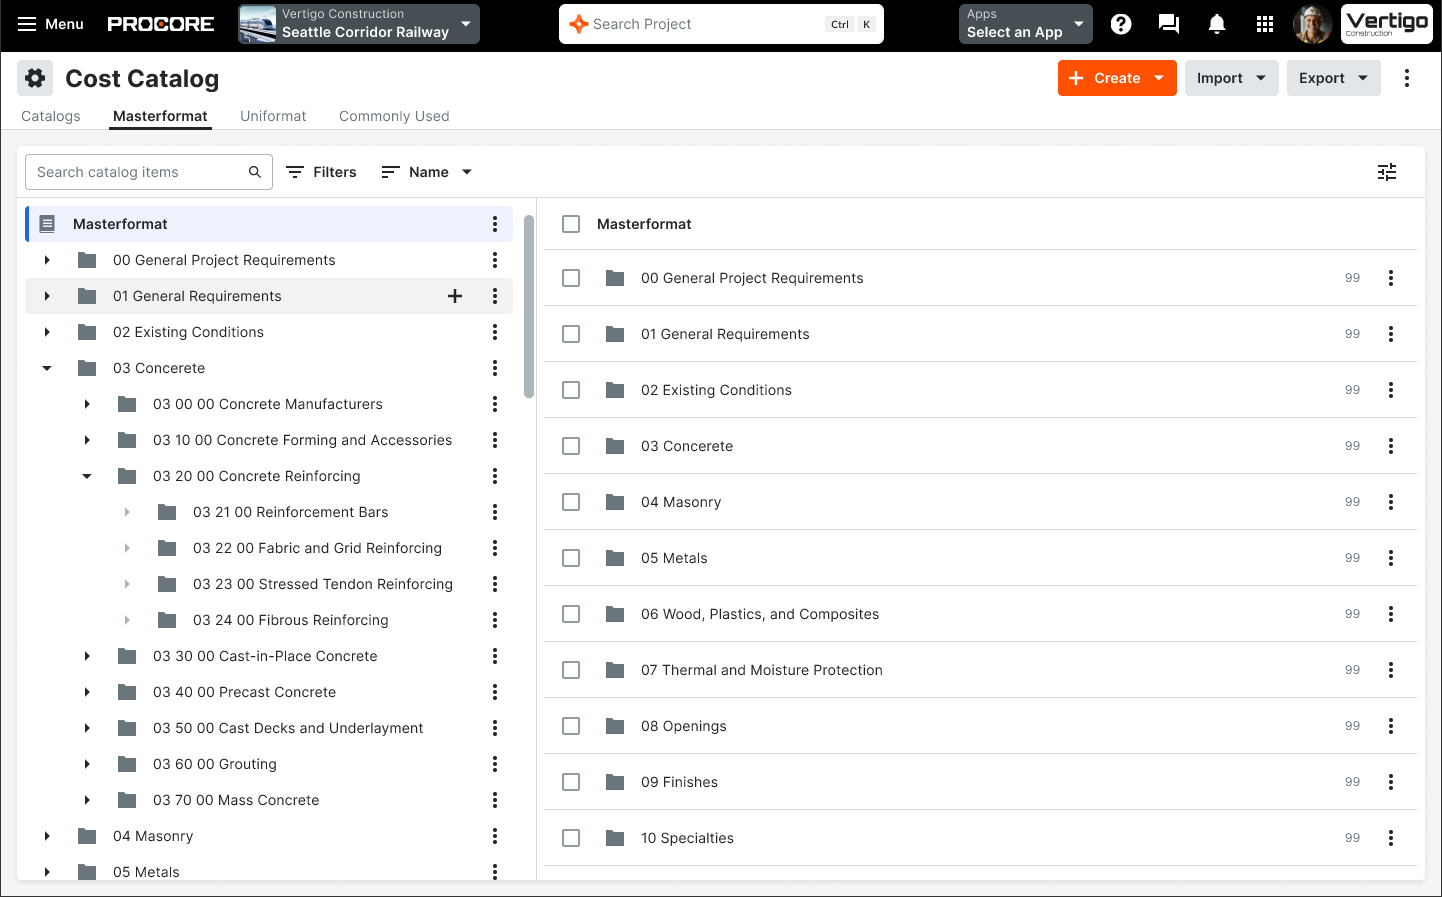Switch to the Uniformat tab

click(x=273, y=115)
